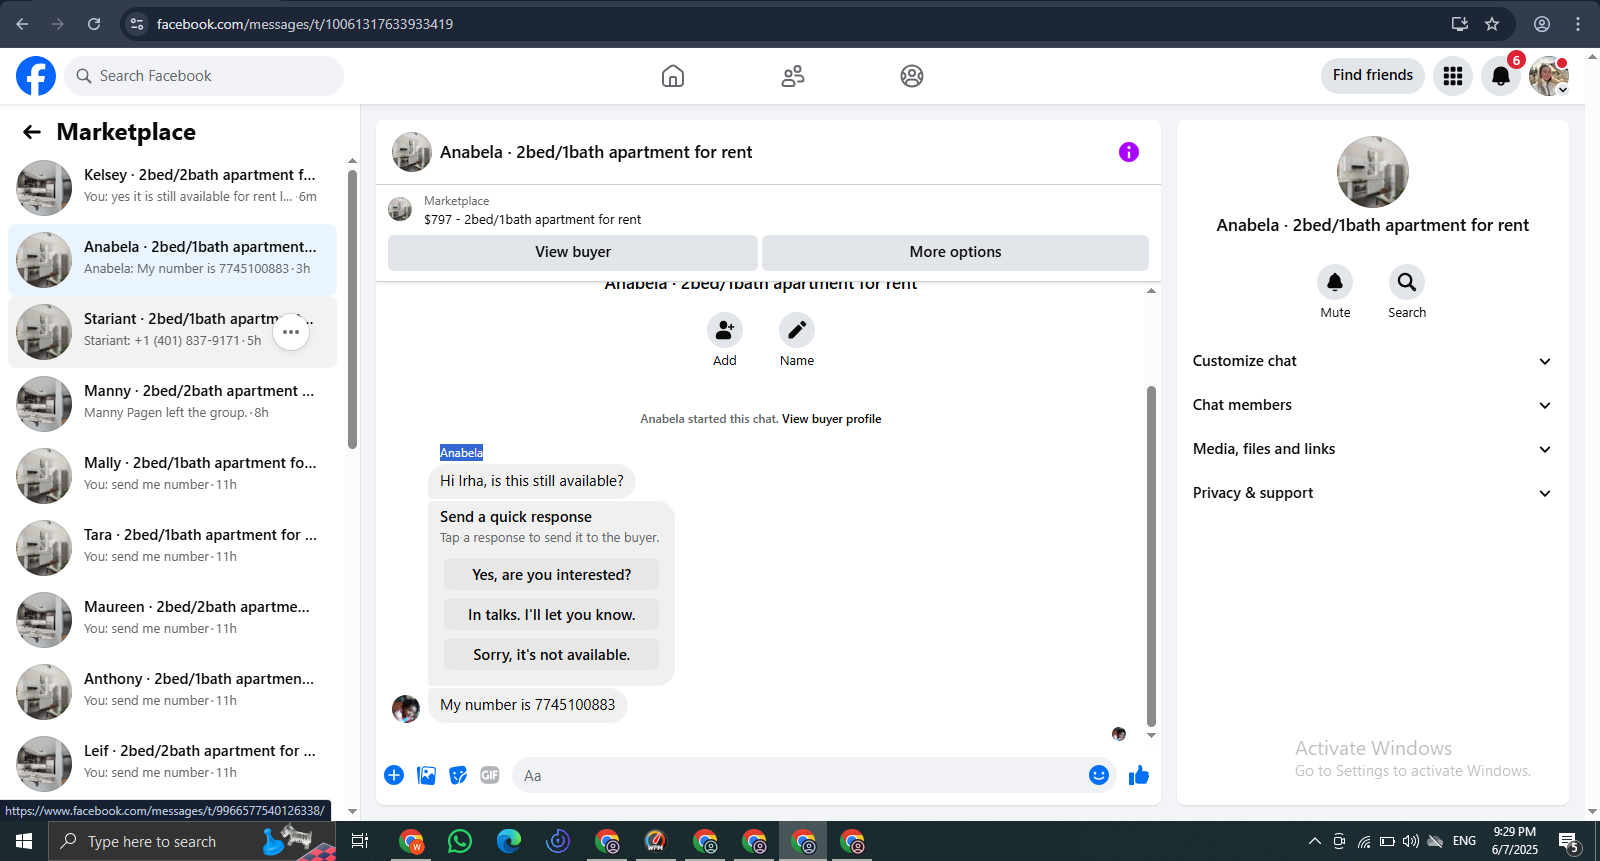The height and width of the screenshot is (861, 1600).
Task: Click the browser address bar URL
Action: (305, 24)
